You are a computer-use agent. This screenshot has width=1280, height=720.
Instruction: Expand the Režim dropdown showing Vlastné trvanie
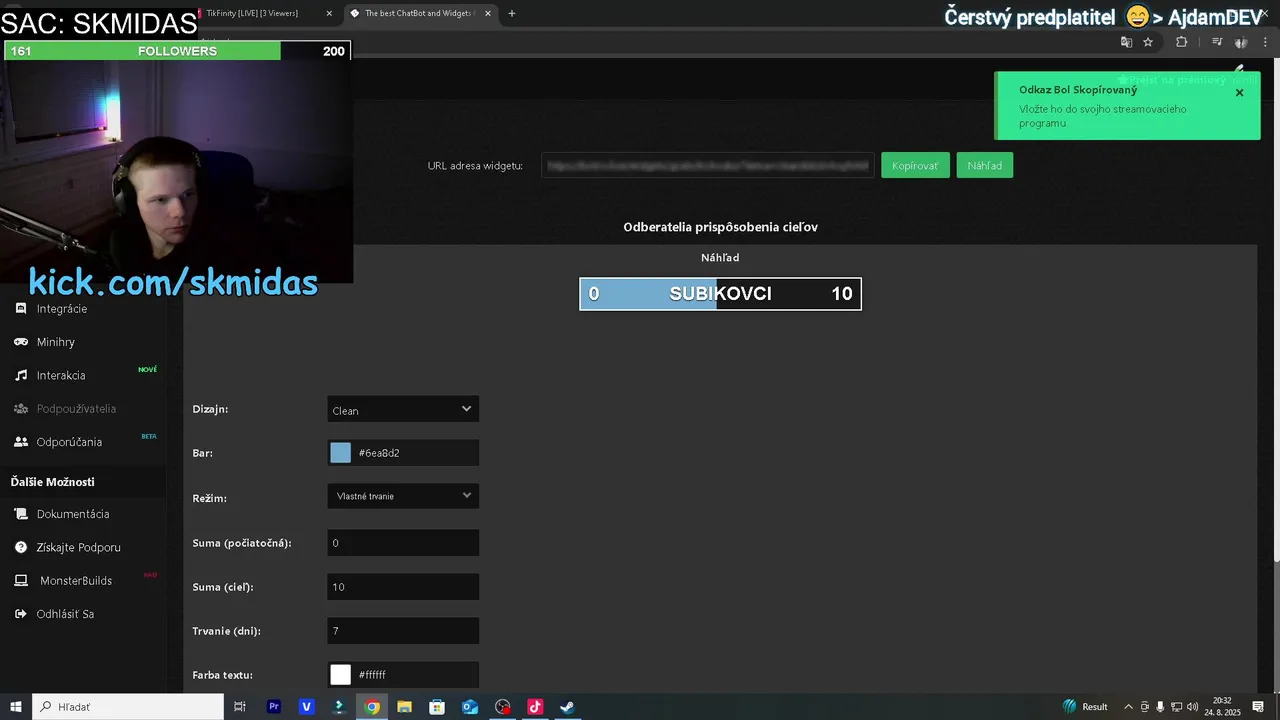[x=403, y=496]
